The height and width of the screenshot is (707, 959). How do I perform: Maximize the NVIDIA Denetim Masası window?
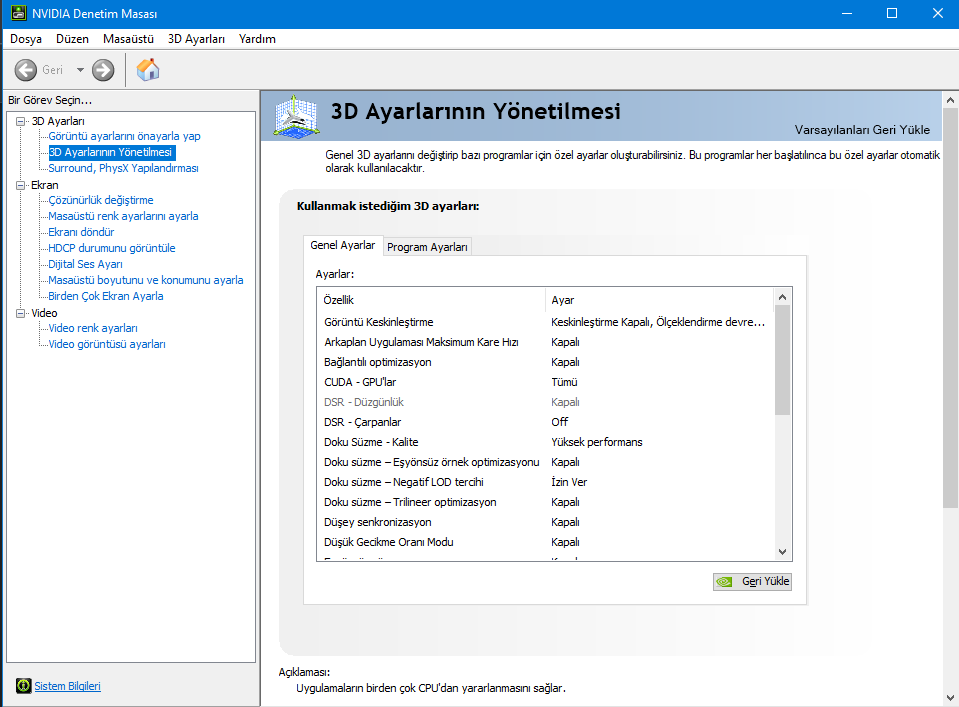coord(892,13)
